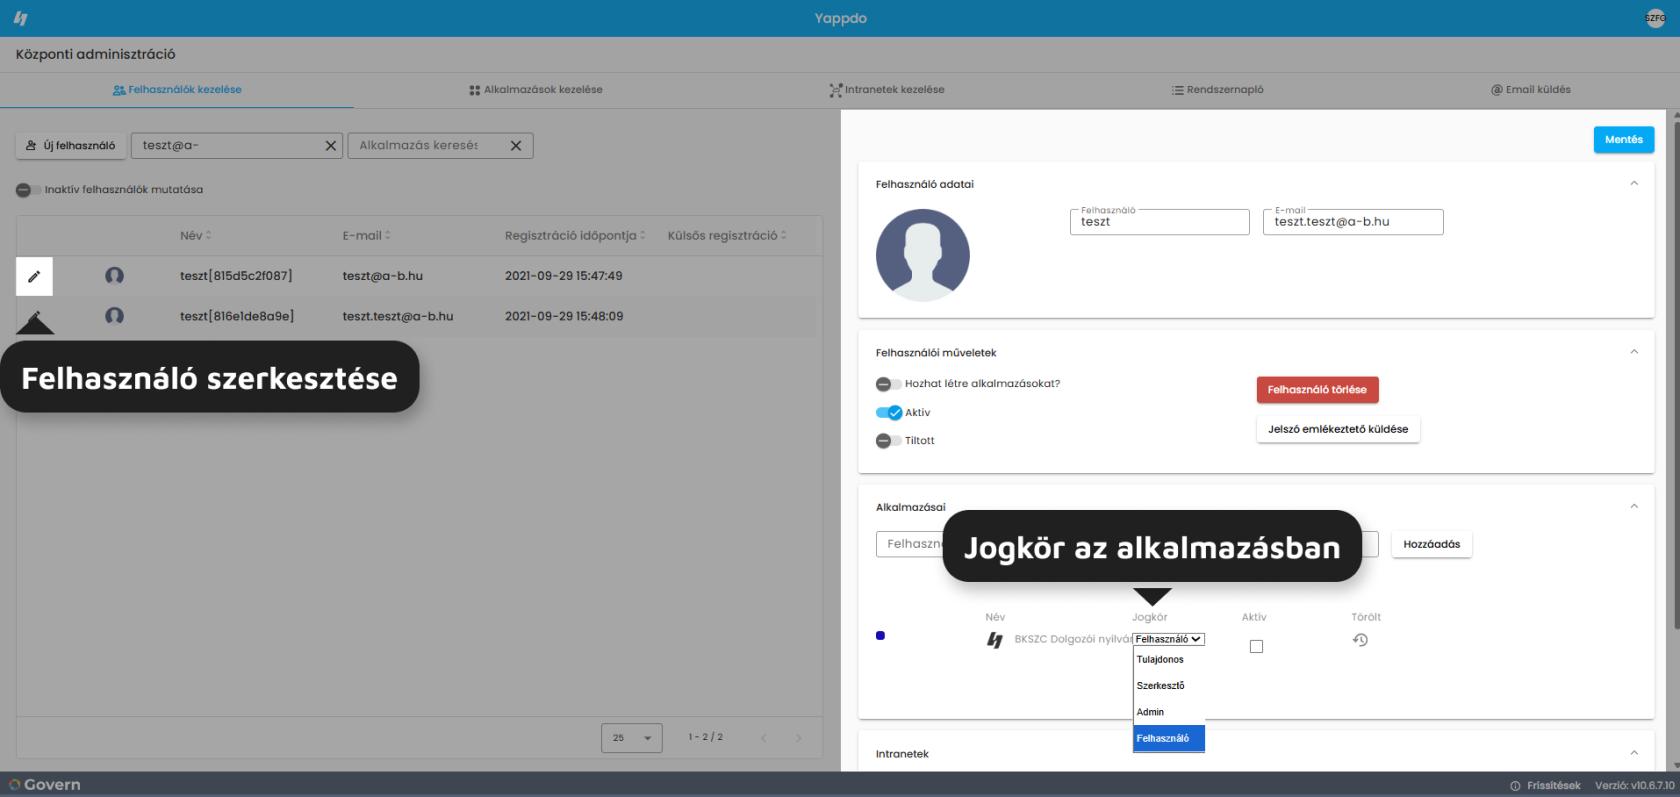Click Új felhasználó button
Screen dimensions: 1680x797
tap(70, 146)
